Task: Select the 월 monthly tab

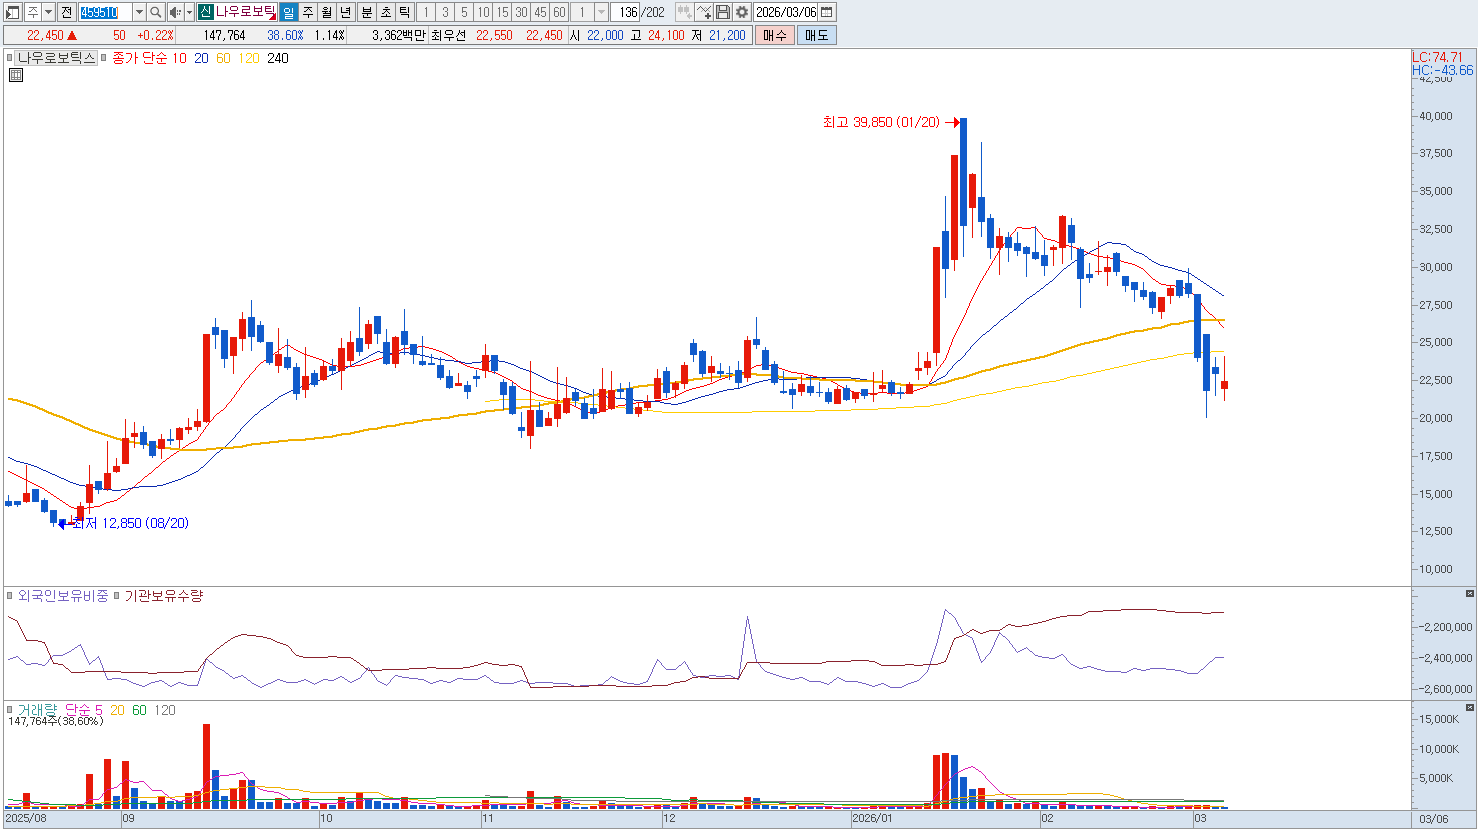Action: (327, 12)
